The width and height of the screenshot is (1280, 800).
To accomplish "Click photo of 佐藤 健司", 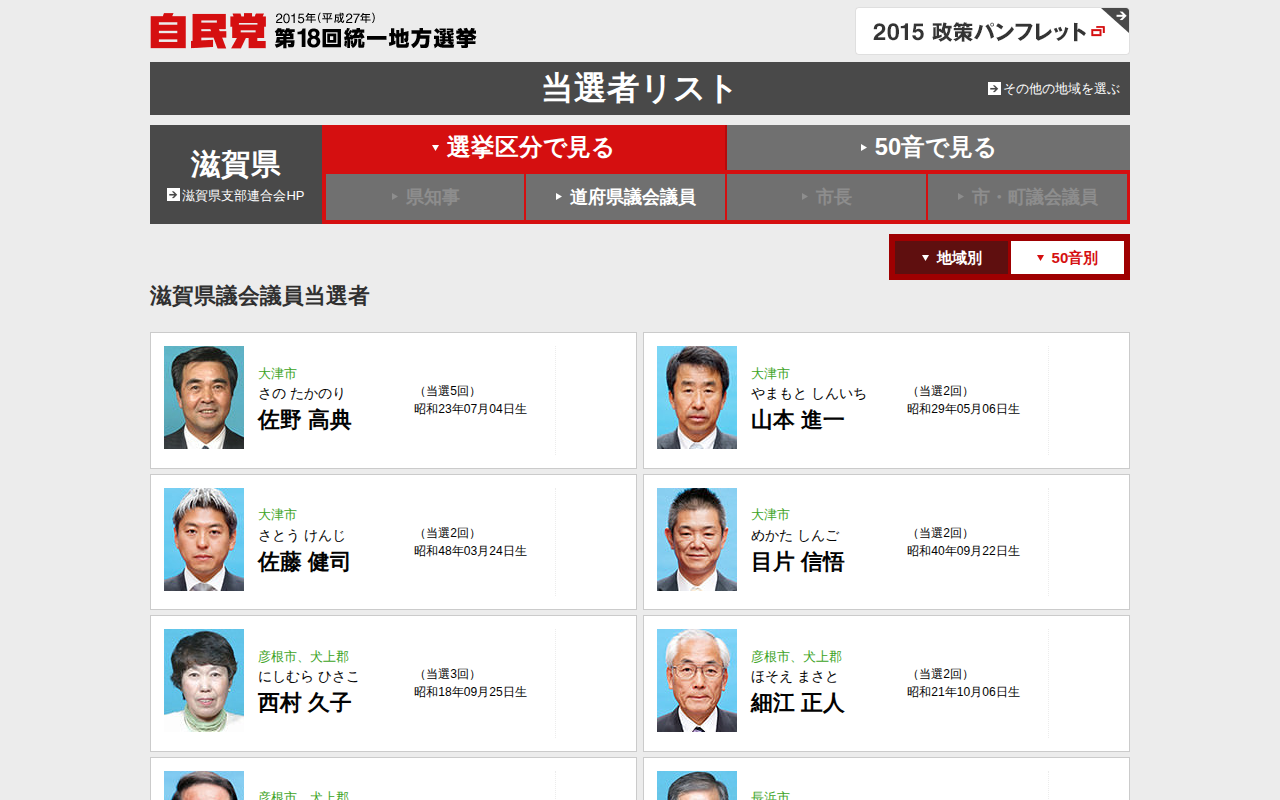I will [204, 539].
